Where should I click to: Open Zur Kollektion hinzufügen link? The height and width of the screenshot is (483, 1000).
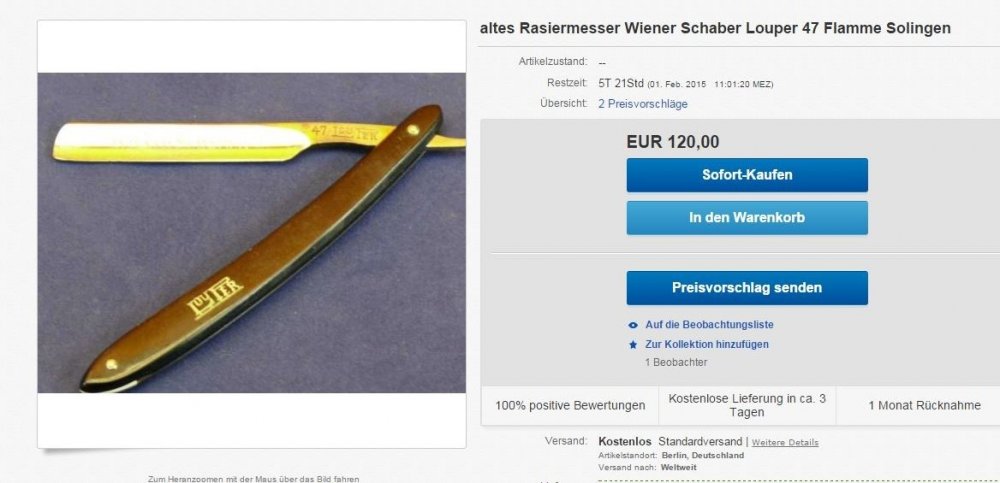707,345
